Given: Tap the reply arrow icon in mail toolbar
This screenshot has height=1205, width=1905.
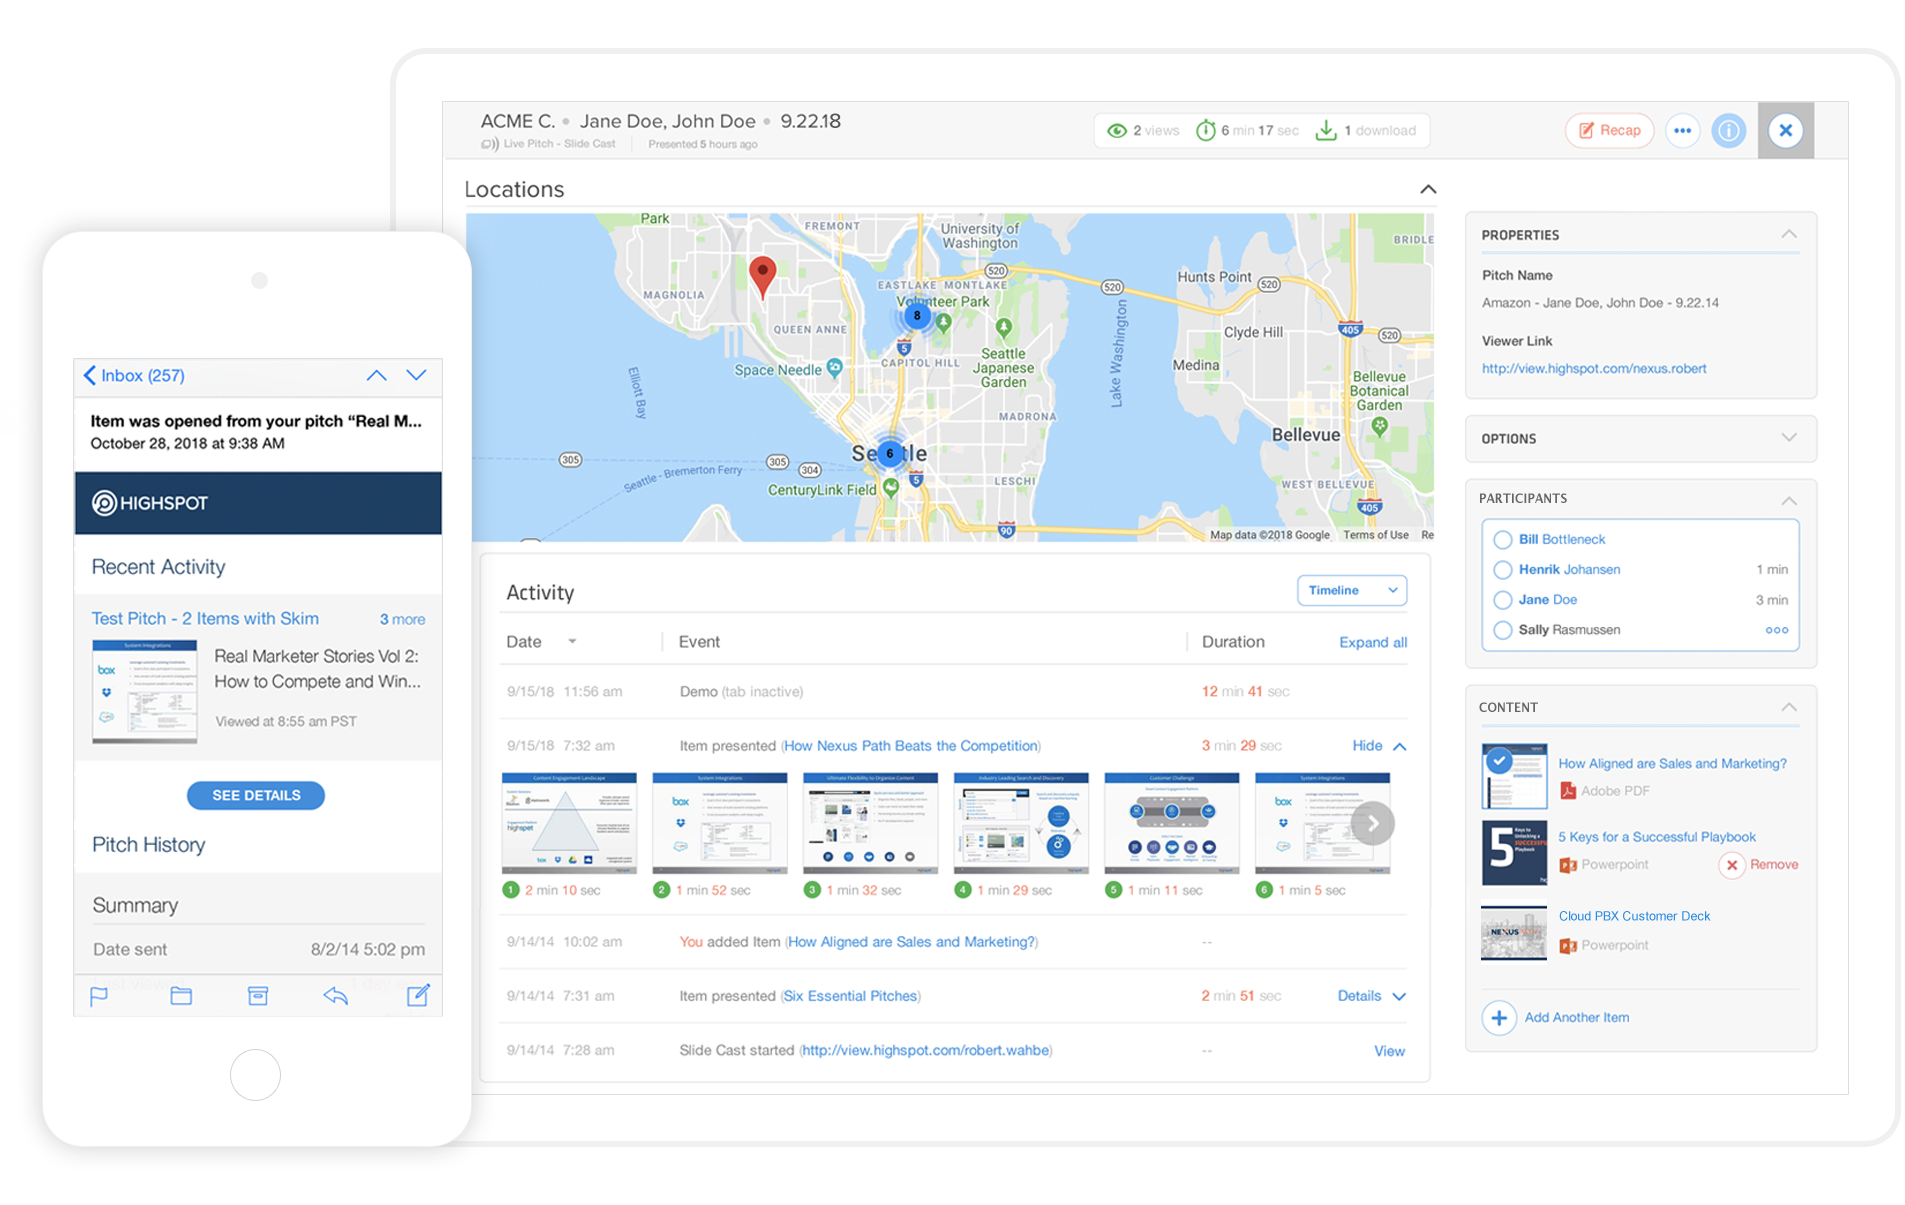Looking at the screenshot, I should click(335, 995).
